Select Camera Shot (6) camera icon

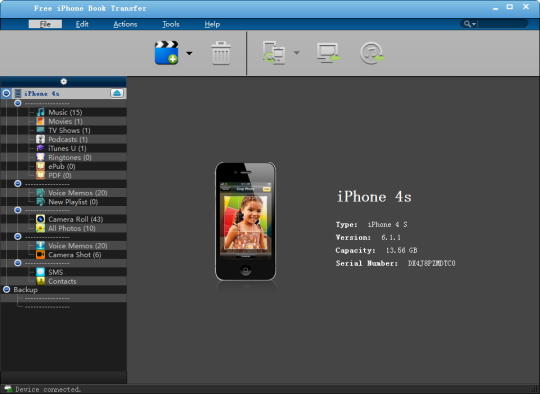click(x=40, y=255)
